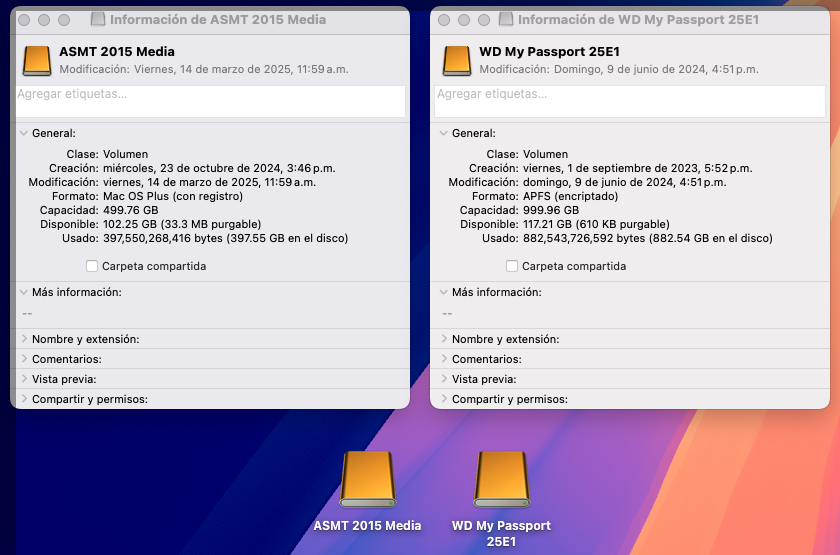Image resolution: width=840 pixels, height=555 pixels.
Task: Click format value APFS (encriptado)
Action: 571,196
